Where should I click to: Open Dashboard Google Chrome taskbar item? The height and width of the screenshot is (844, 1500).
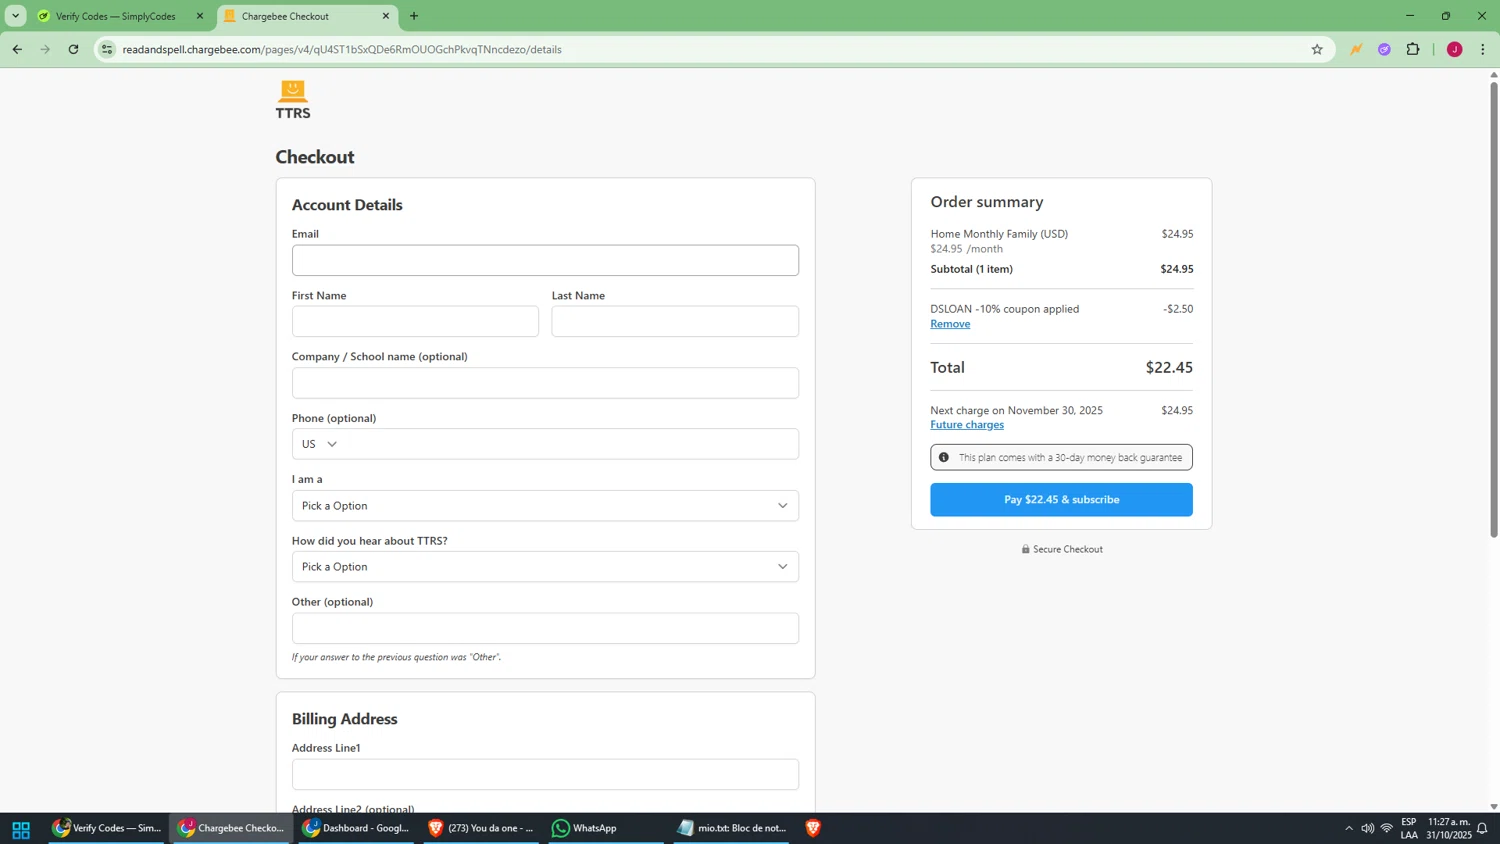pyautogui.click(x=356, y=828)
